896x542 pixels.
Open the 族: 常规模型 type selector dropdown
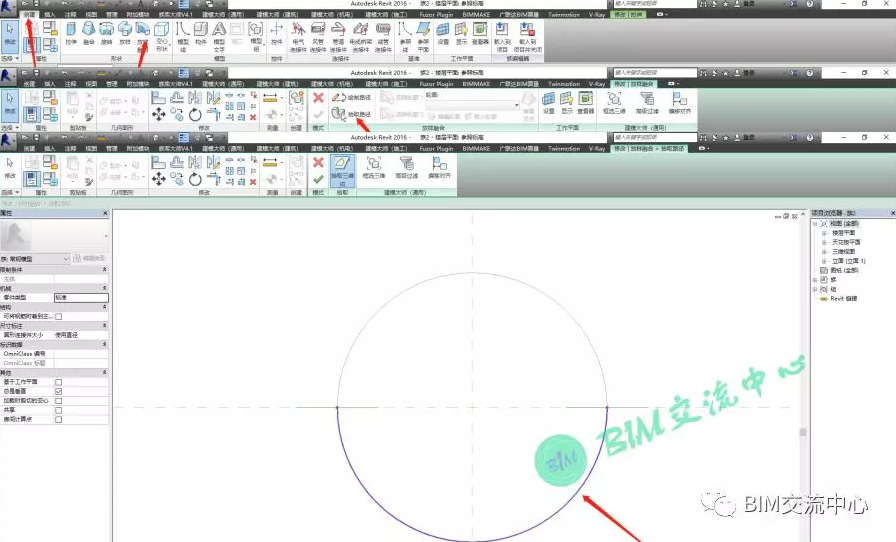click(x=35, y=259)
